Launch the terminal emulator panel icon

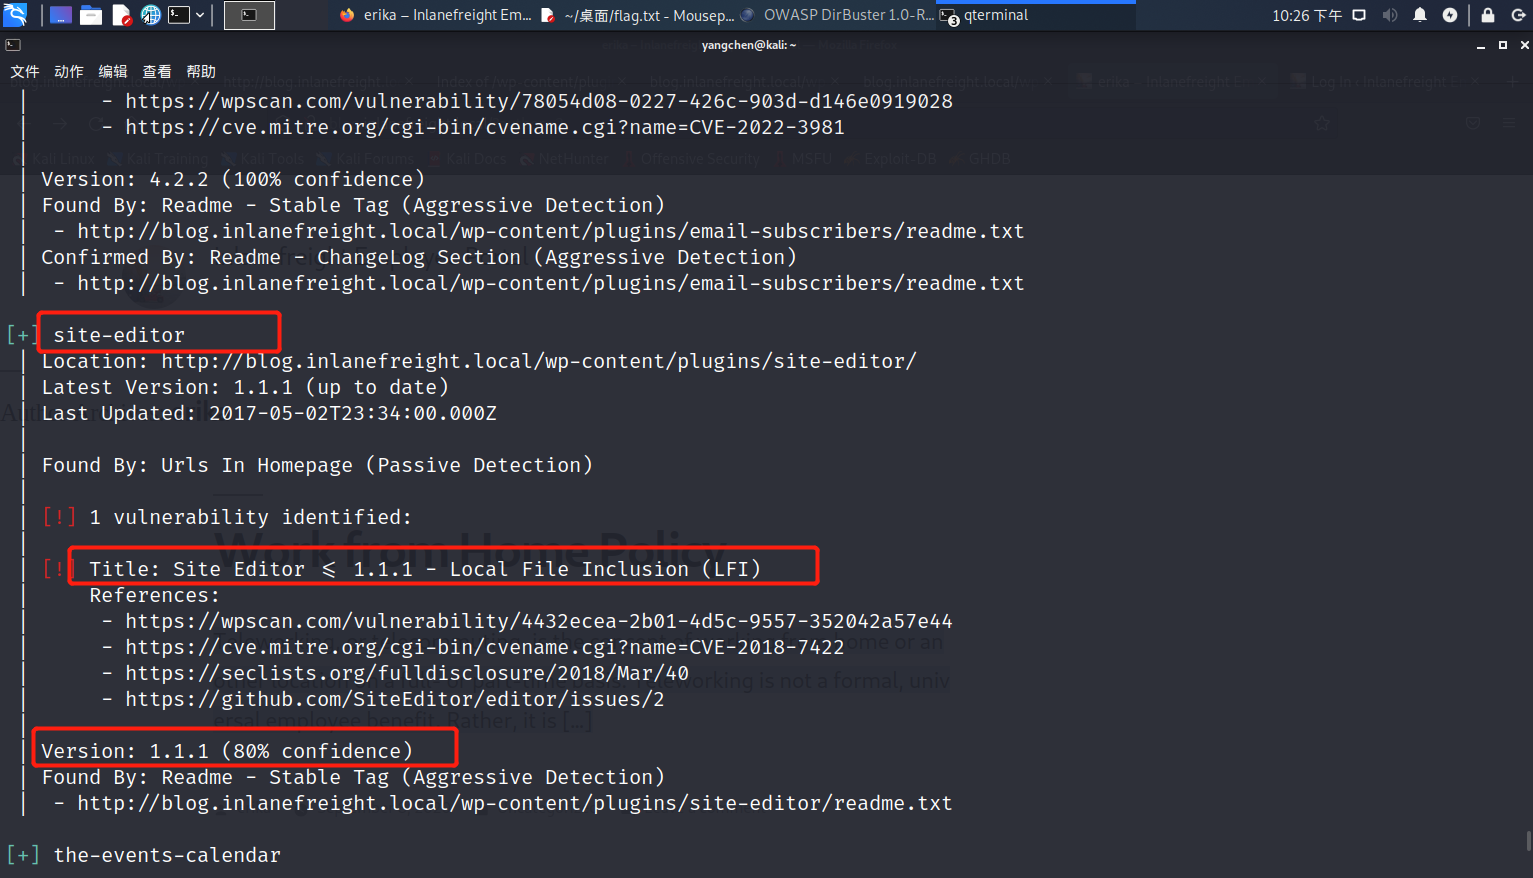coord(179,15)
